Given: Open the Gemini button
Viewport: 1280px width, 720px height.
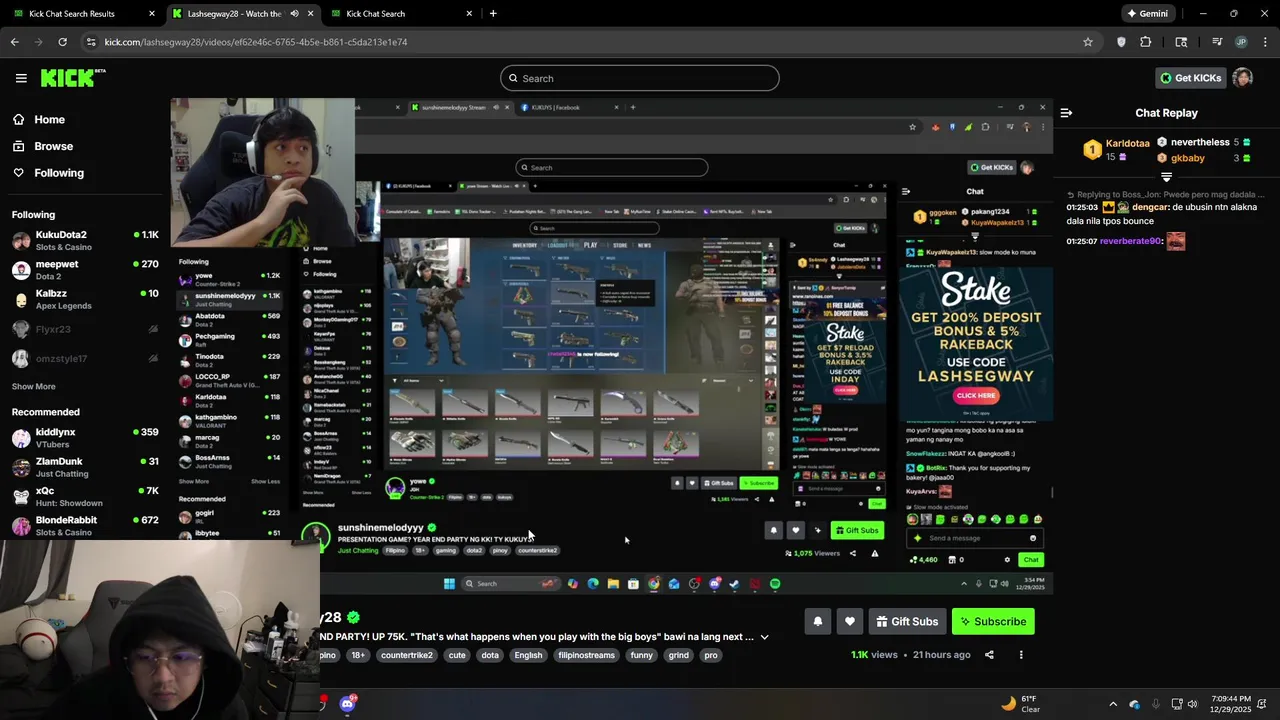Looking at the screenshot, I should point(1147,14).
